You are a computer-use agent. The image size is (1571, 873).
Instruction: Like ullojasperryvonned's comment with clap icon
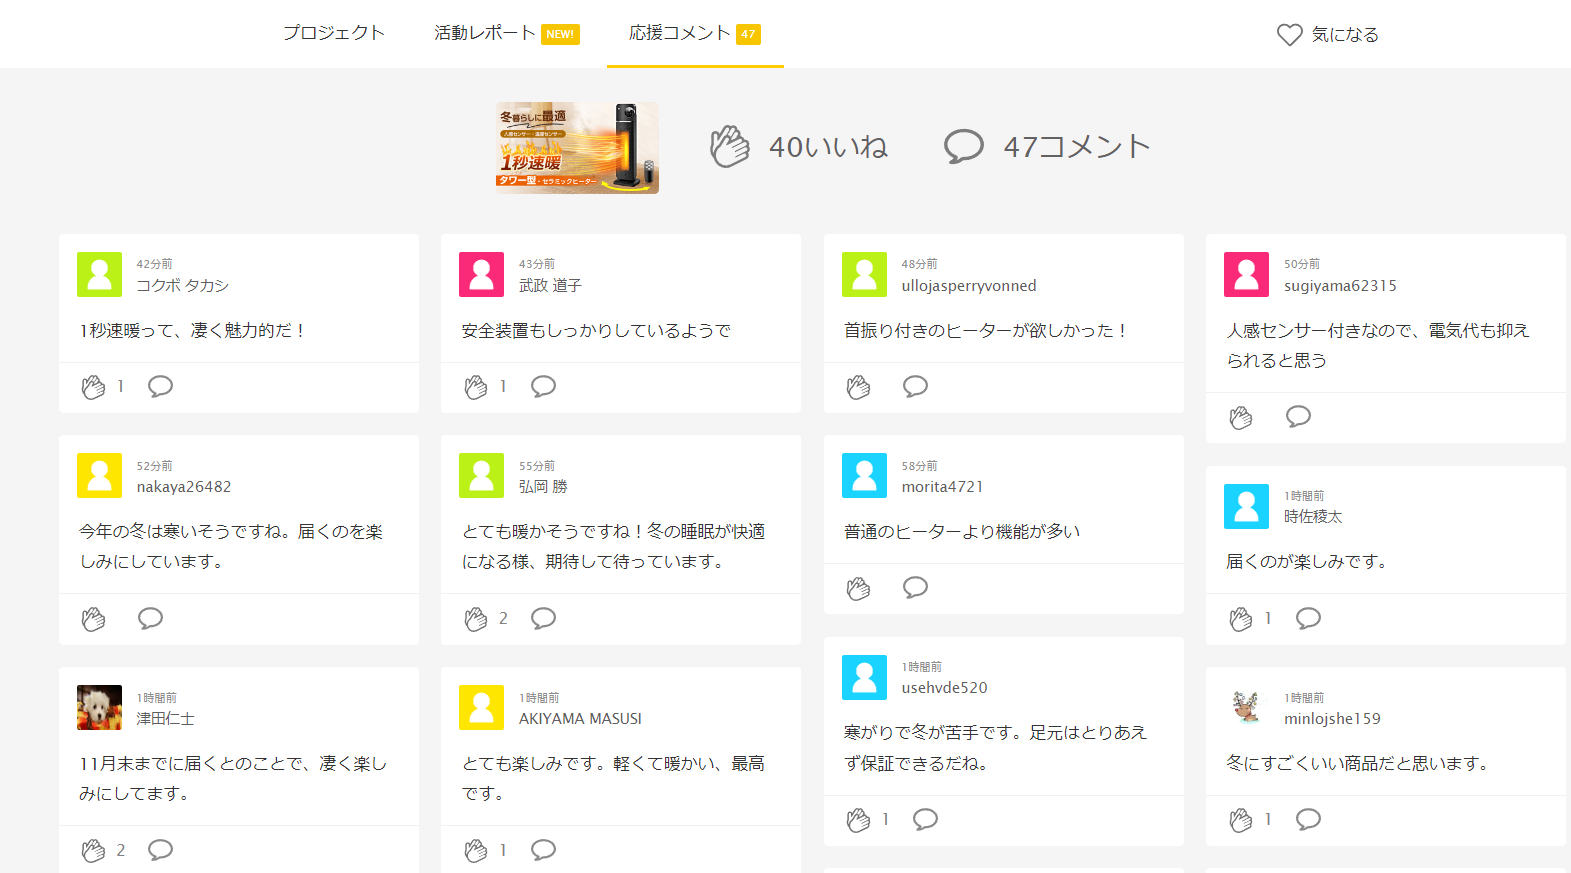(x=858, y=387)
